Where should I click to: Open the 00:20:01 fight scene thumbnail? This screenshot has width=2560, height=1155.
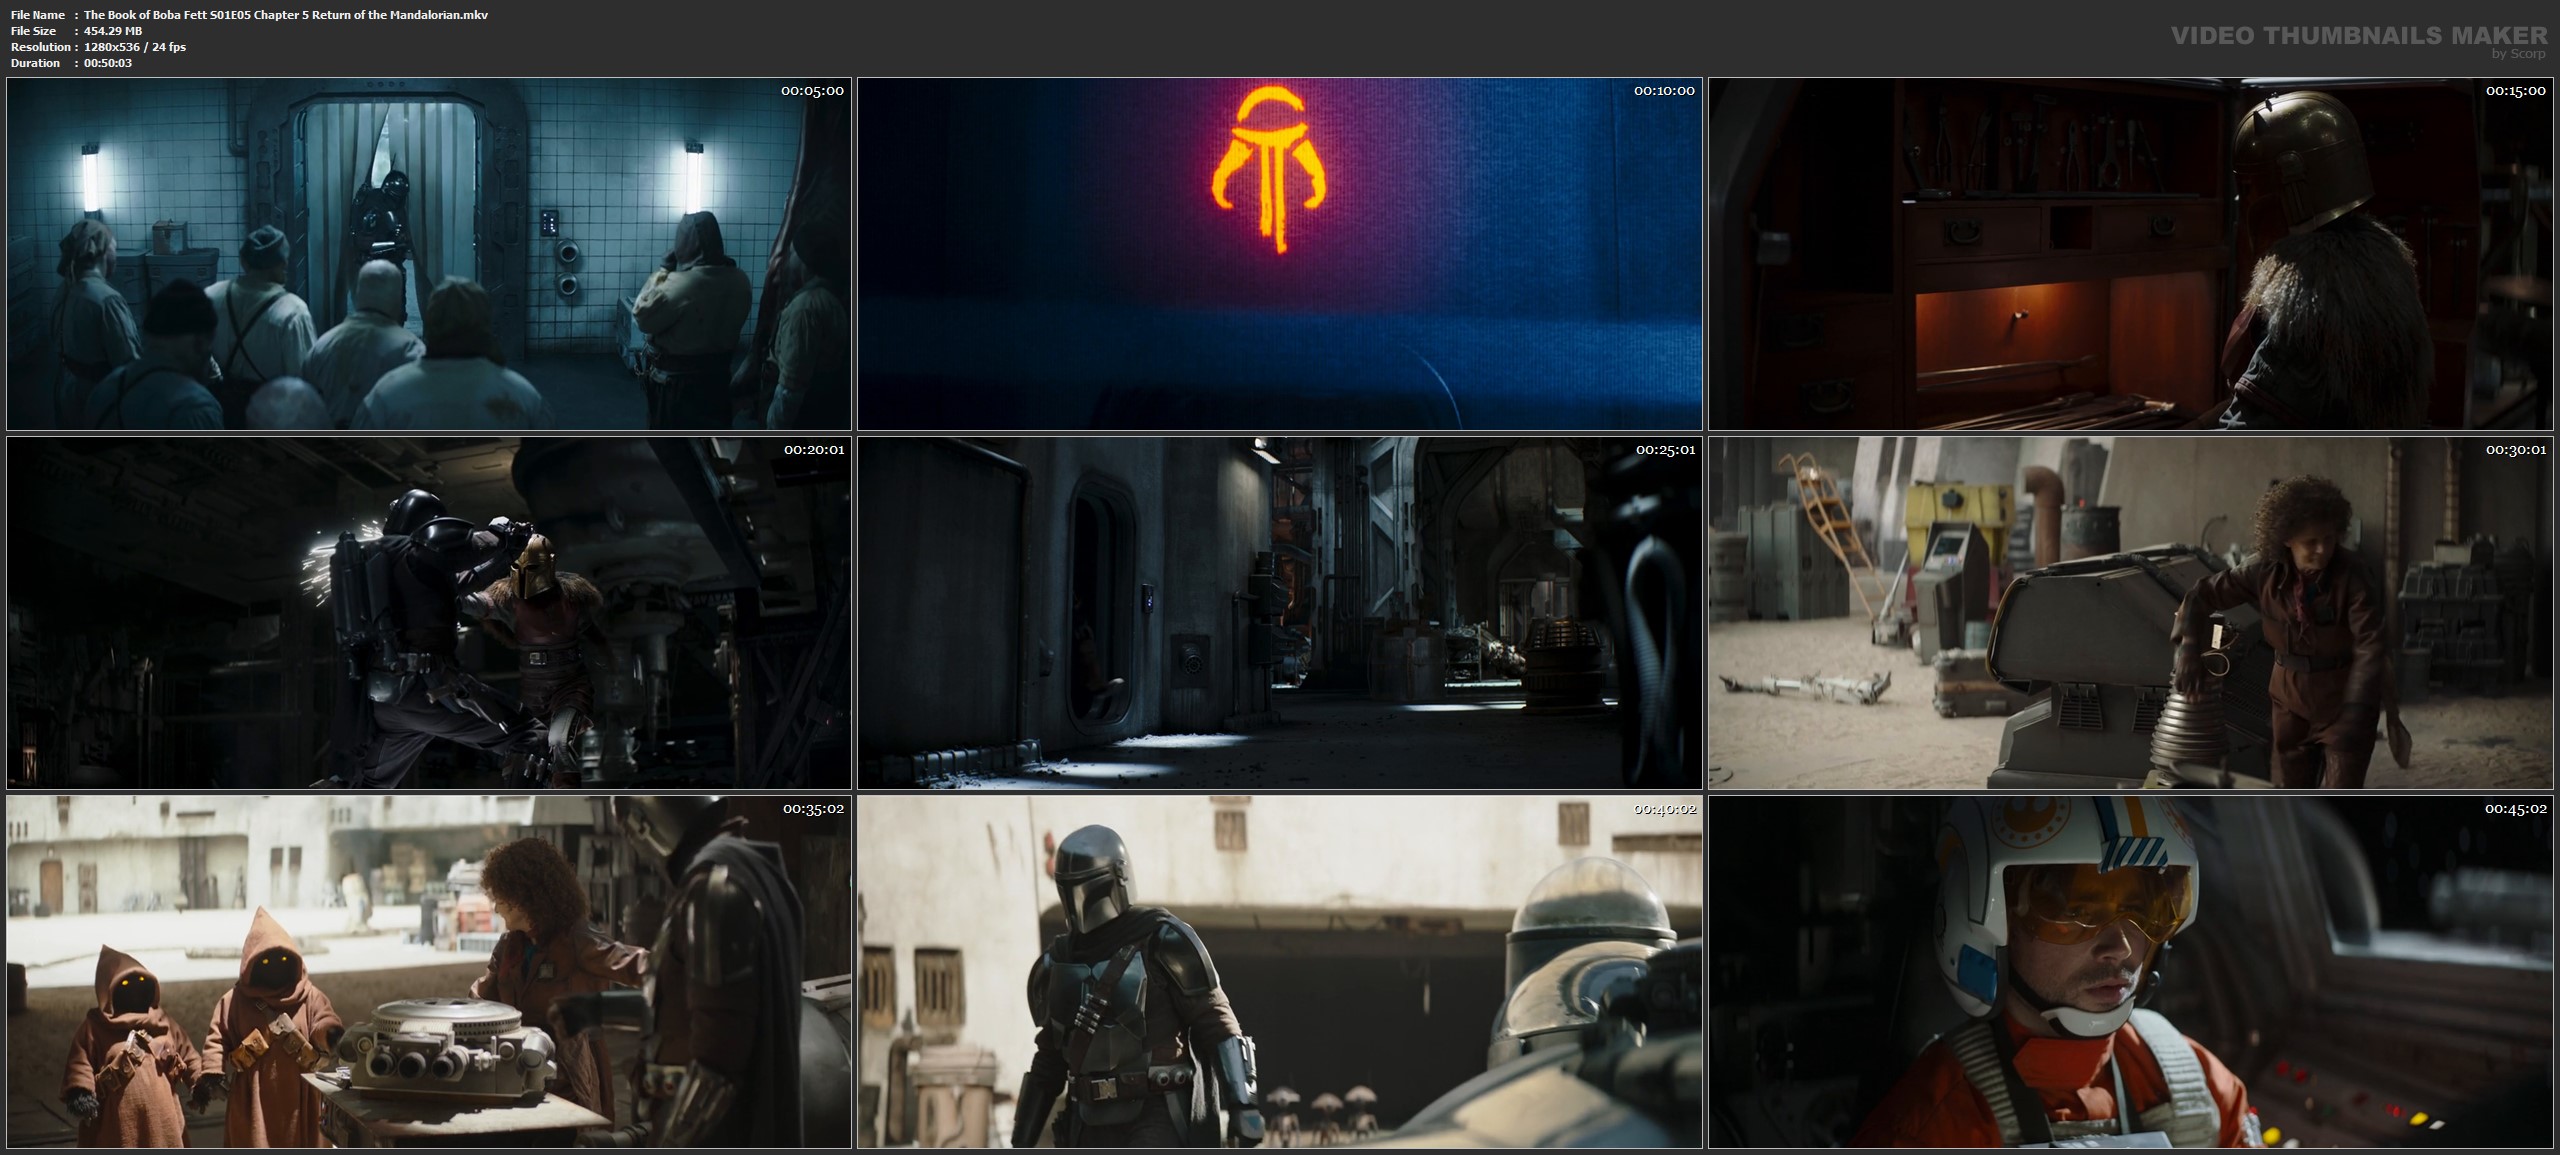coord(428,613)
